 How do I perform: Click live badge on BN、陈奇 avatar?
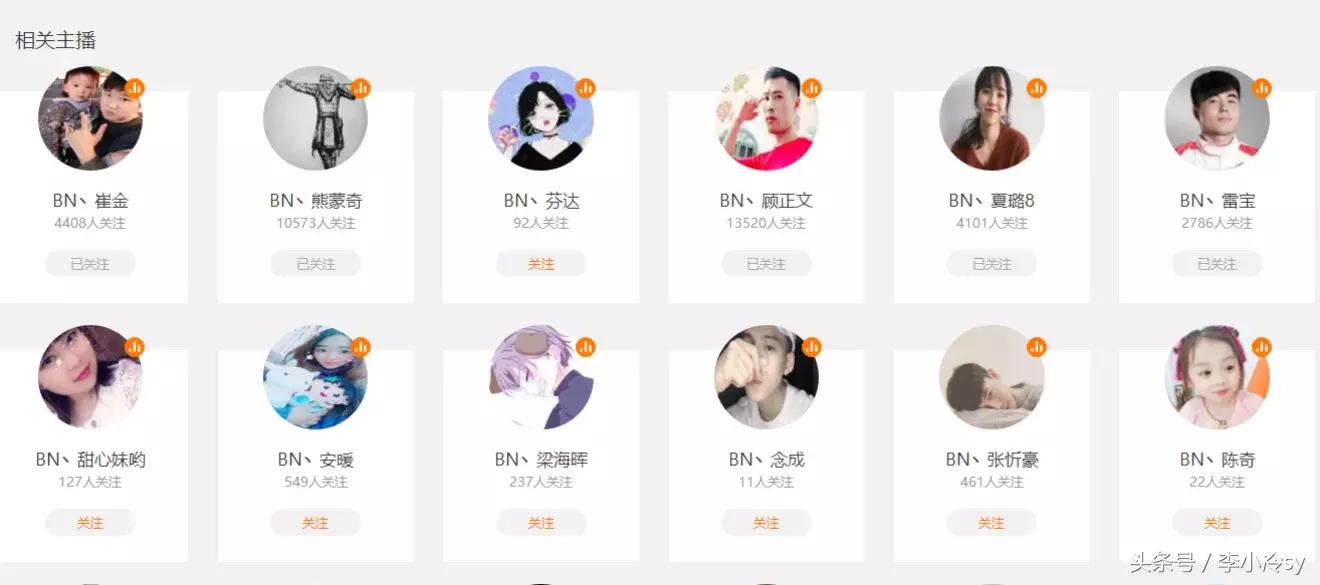[1262, 347]
